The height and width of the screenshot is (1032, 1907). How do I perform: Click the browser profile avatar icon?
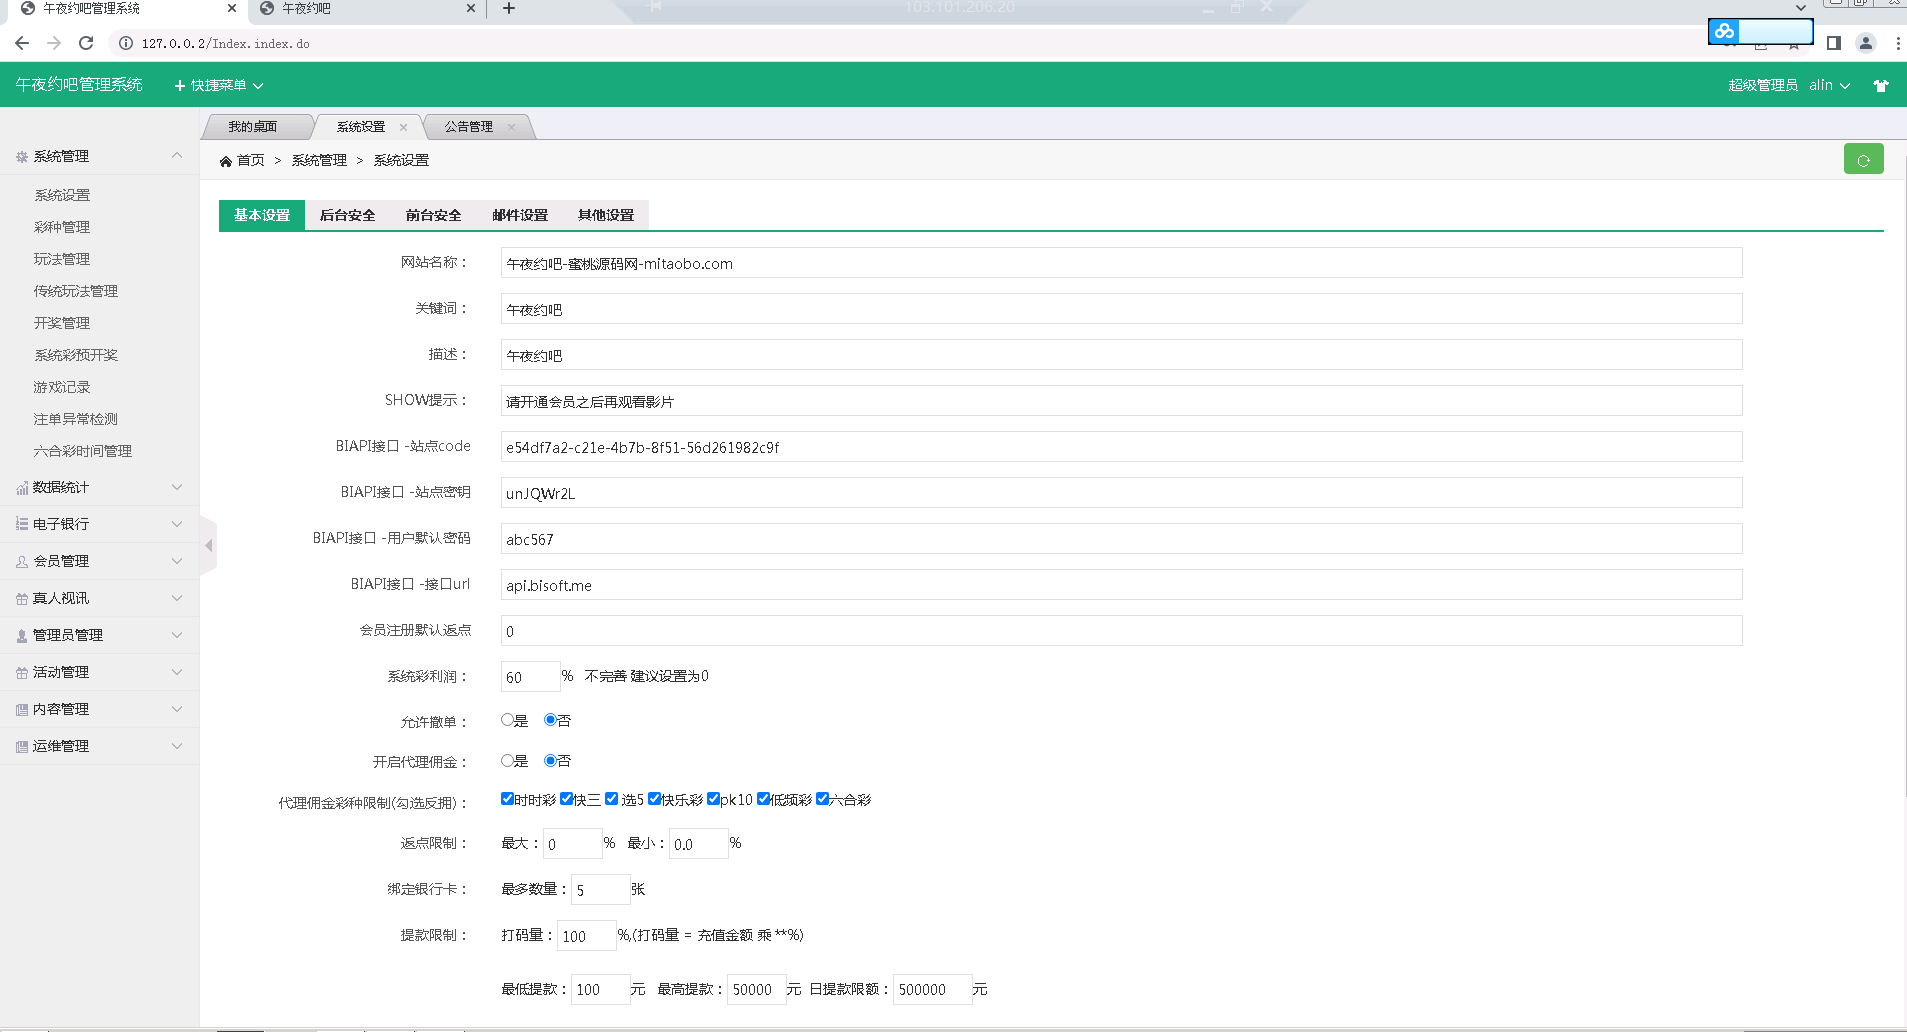coord(1865,43)
